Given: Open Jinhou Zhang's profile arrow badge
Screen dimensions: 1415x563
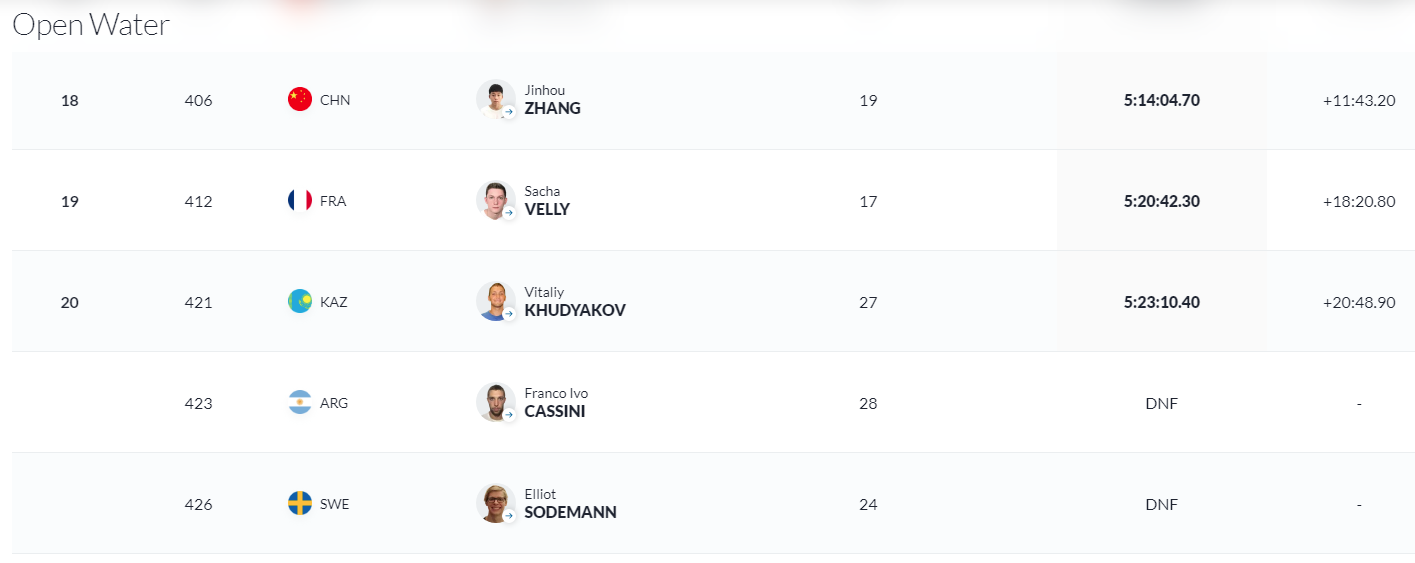Looking at the screenshot, I should 509,112.
